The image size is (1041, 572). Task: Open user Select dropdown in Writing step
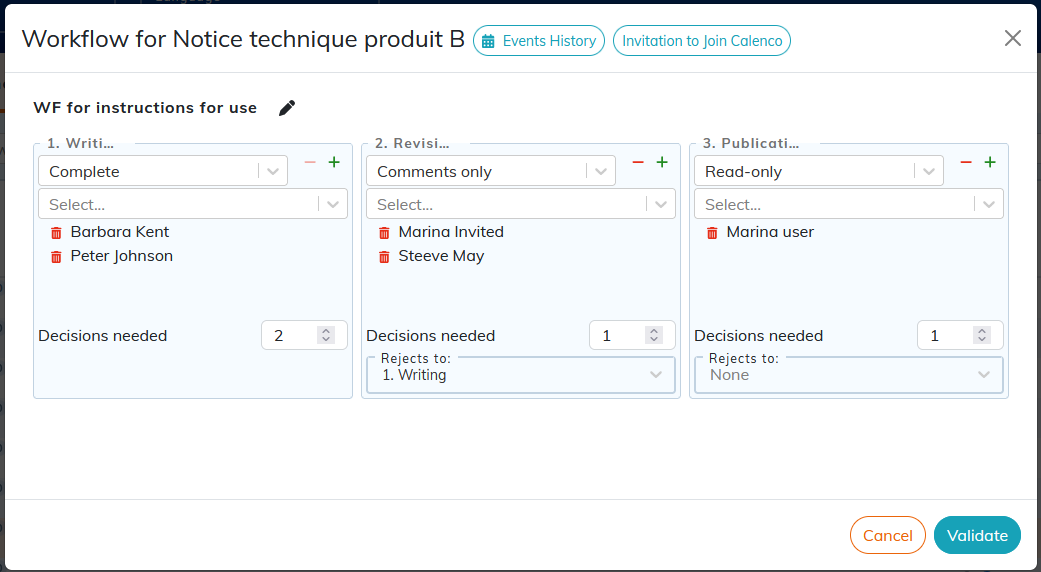(x=193, y=204)
